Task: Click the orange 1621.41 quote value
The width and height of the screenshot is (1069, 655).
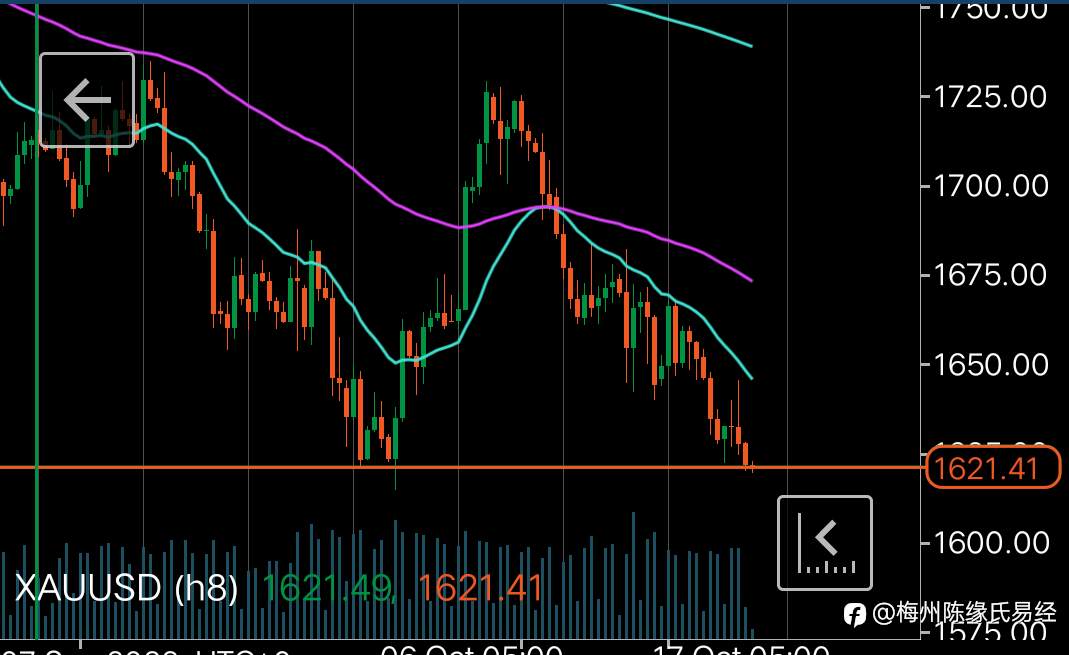Action: [480, 588]
